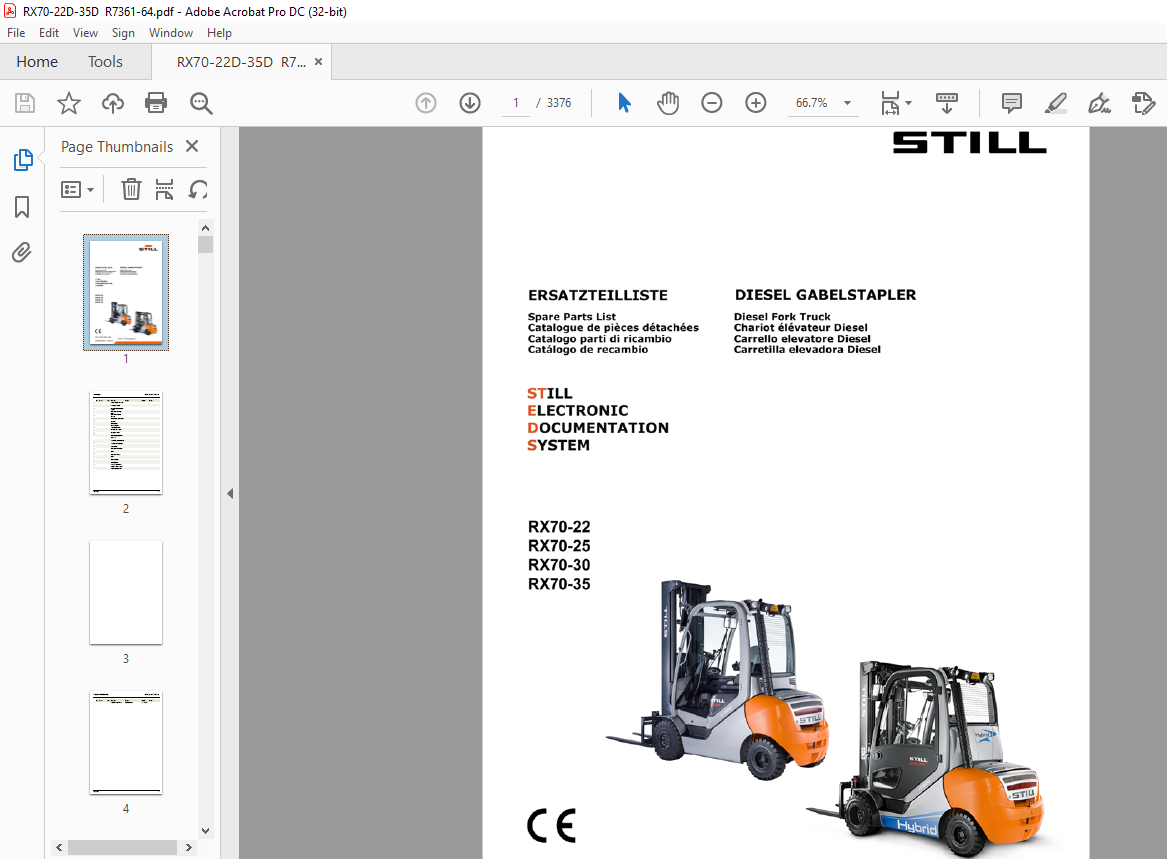Click the Share or send file icon
The image size is (1167, 859).
pyautogui.click(x=1143, y=103)
